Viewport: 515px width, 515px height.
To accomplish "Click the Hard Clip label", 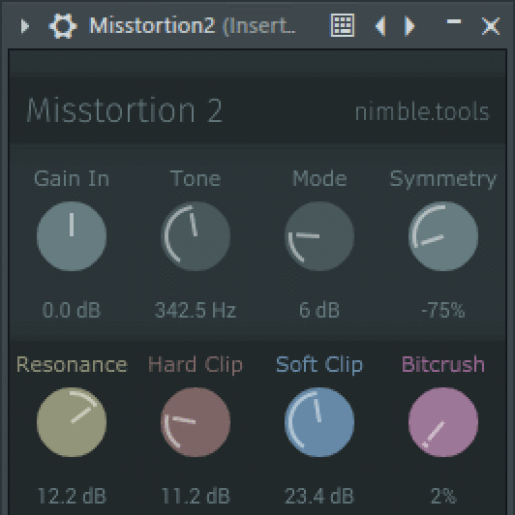I will coord(196,365).
